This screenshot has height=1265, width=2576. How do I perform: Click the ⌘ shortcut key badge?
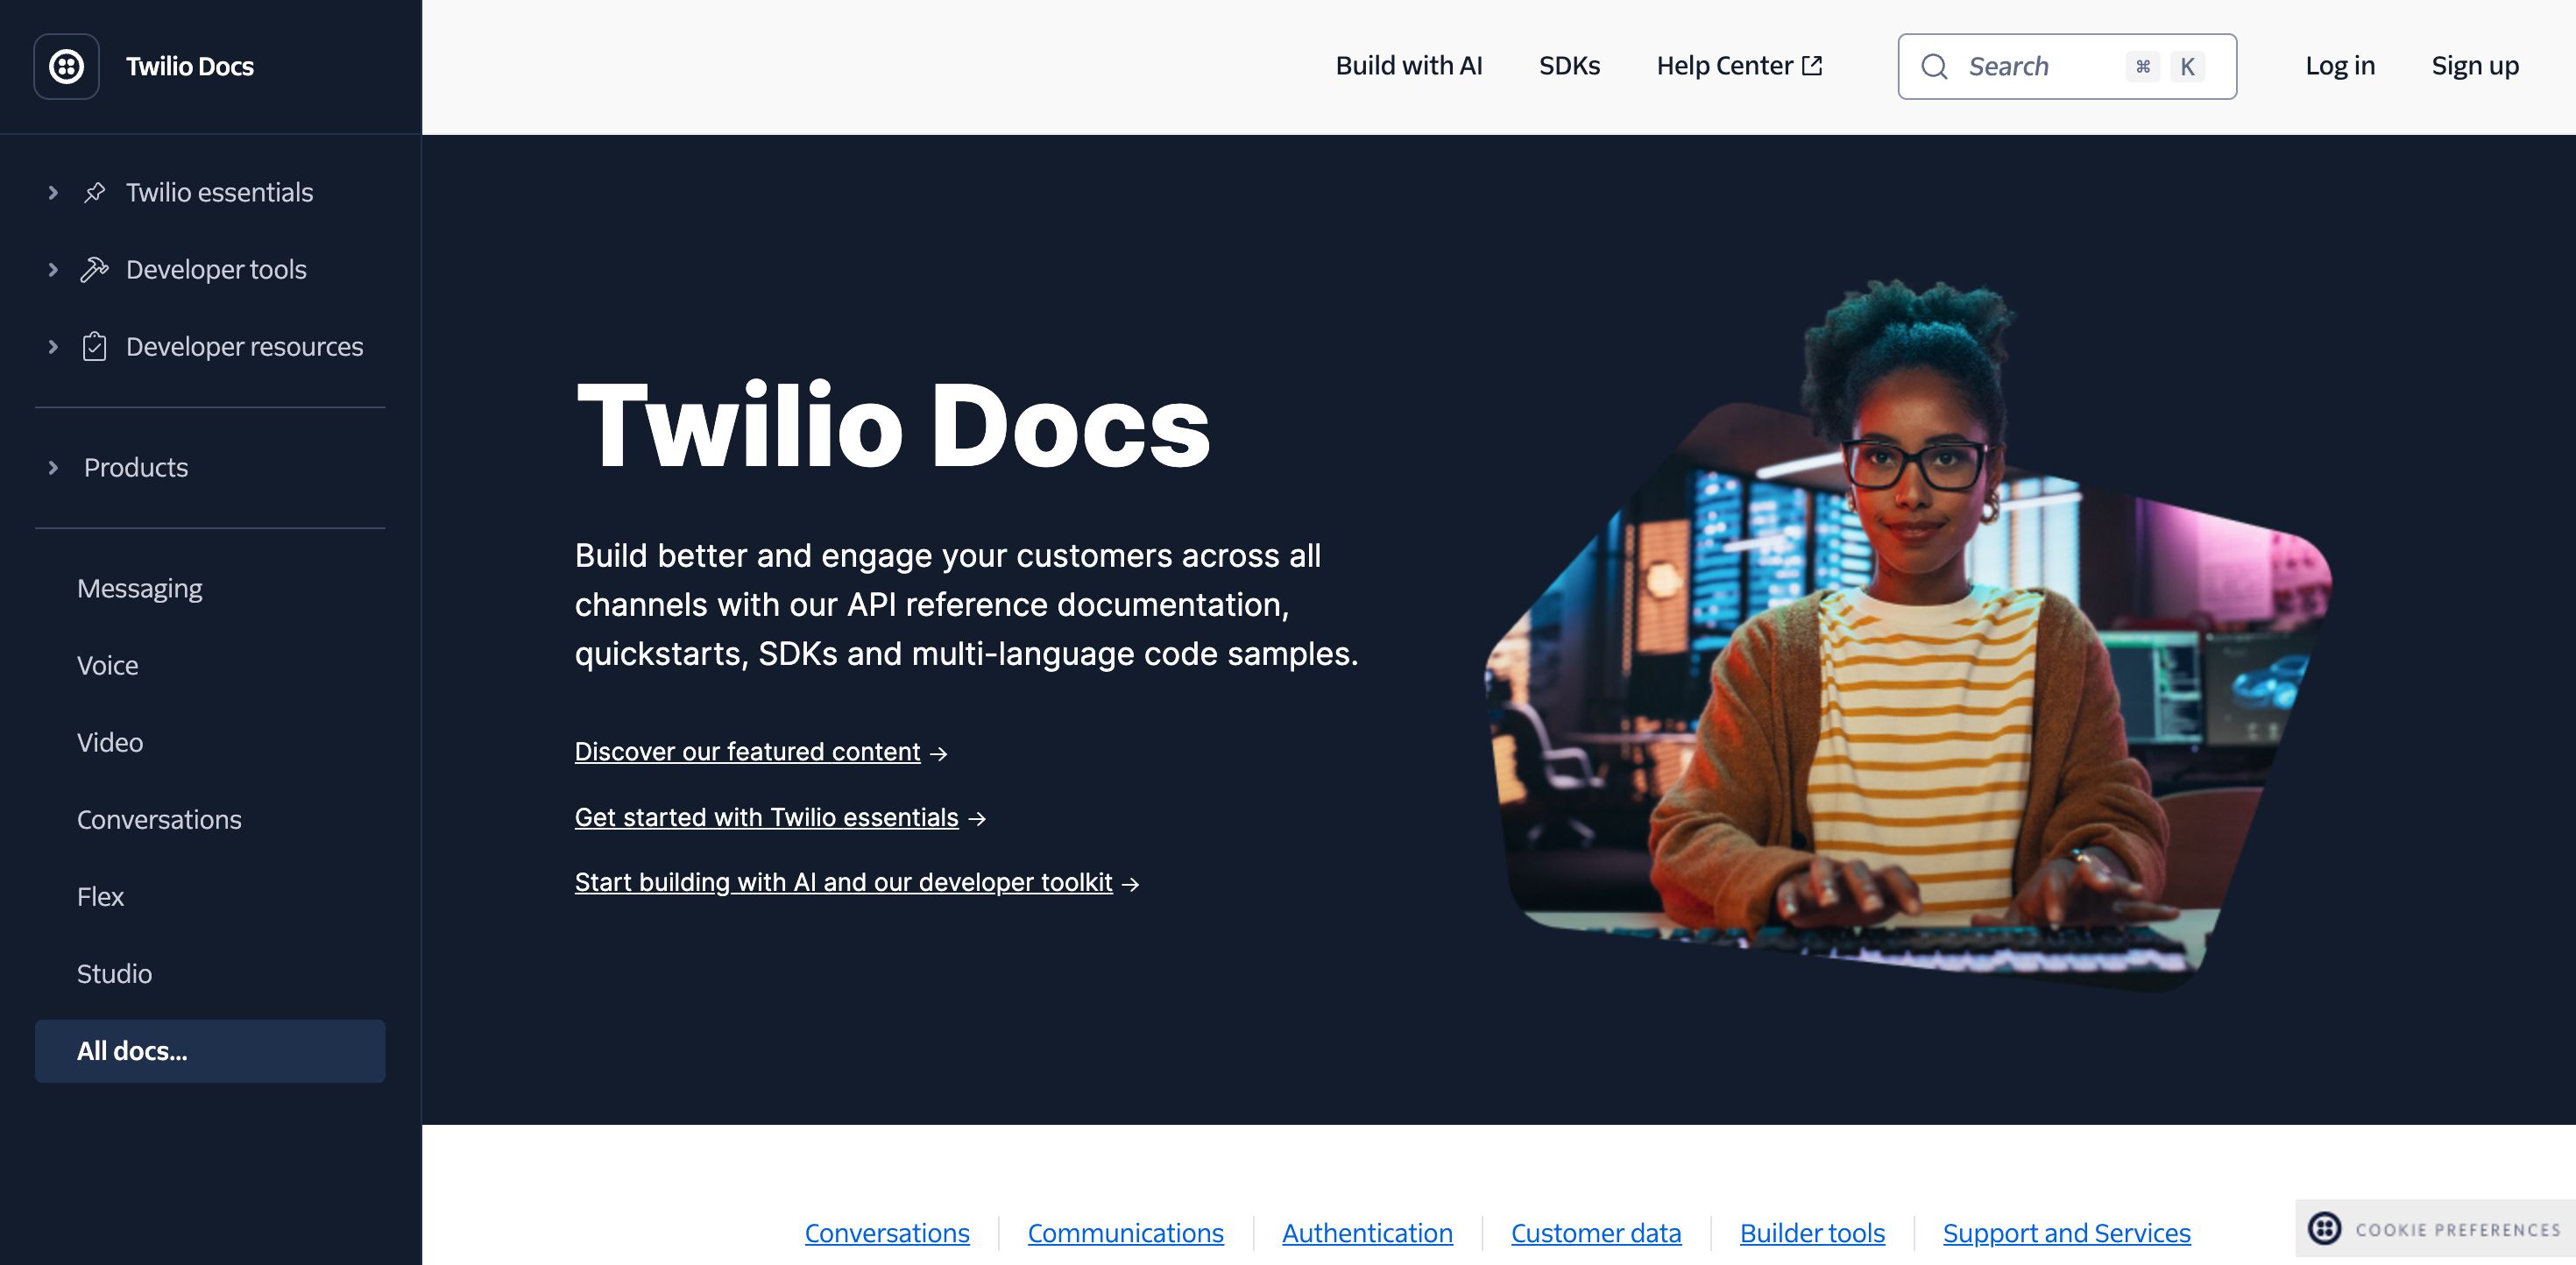click(x=2143, y=66)
